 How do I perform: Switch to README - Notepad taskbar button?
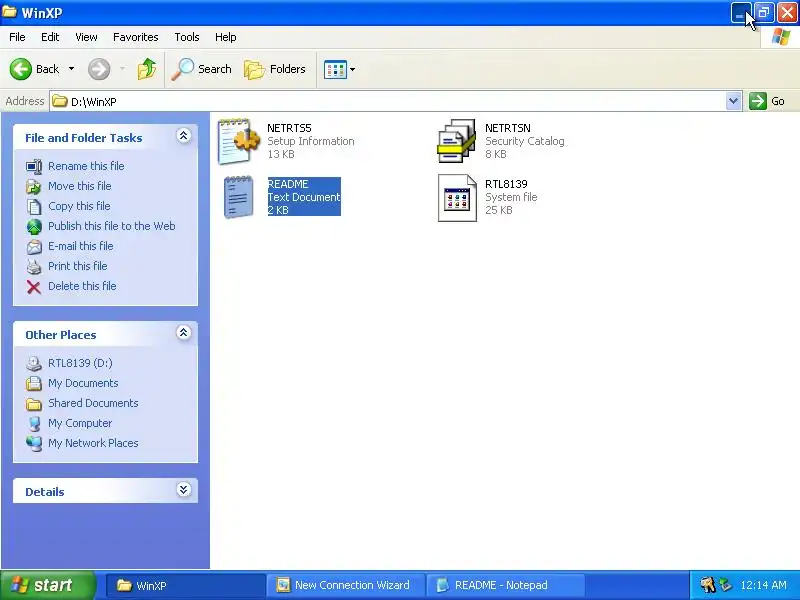tap(504, 585)
